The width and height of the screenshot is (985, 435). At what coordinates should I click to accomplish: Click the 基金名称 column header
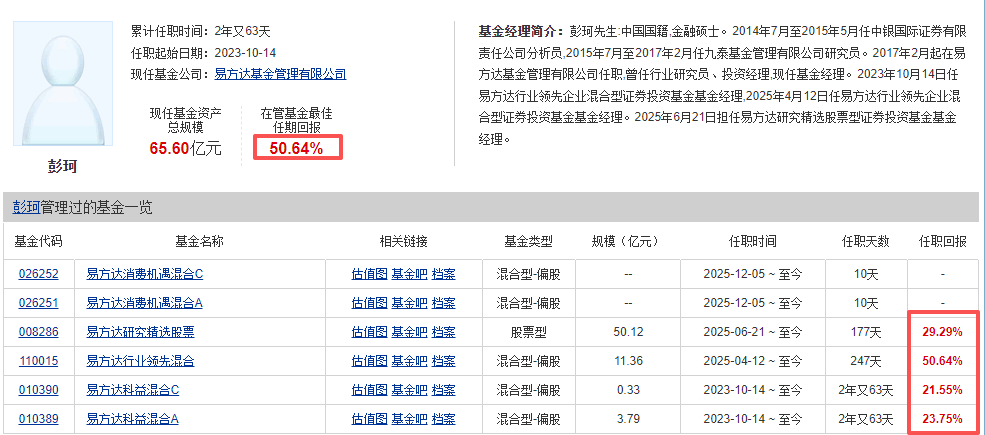click(200, 241)
